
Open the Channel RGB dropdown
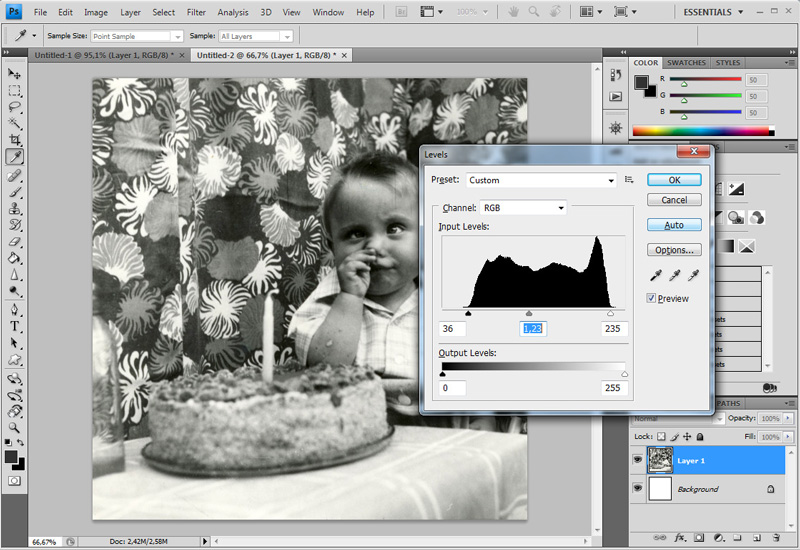coord(522,208)
